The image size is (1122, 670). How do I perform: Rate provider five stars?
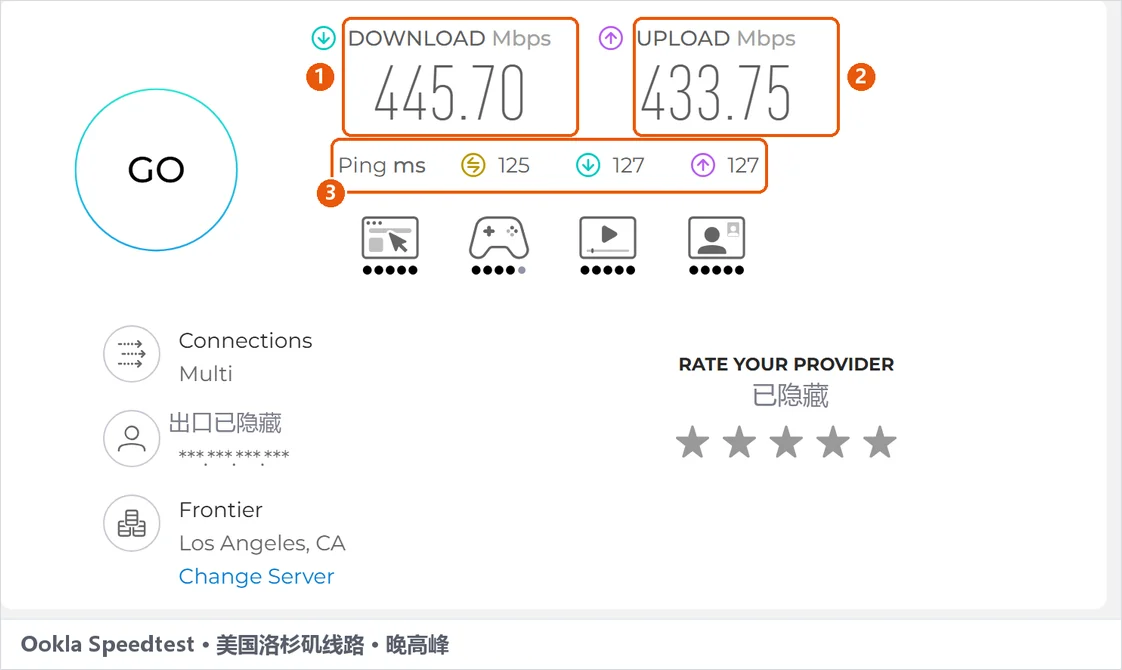click(879, 442)
